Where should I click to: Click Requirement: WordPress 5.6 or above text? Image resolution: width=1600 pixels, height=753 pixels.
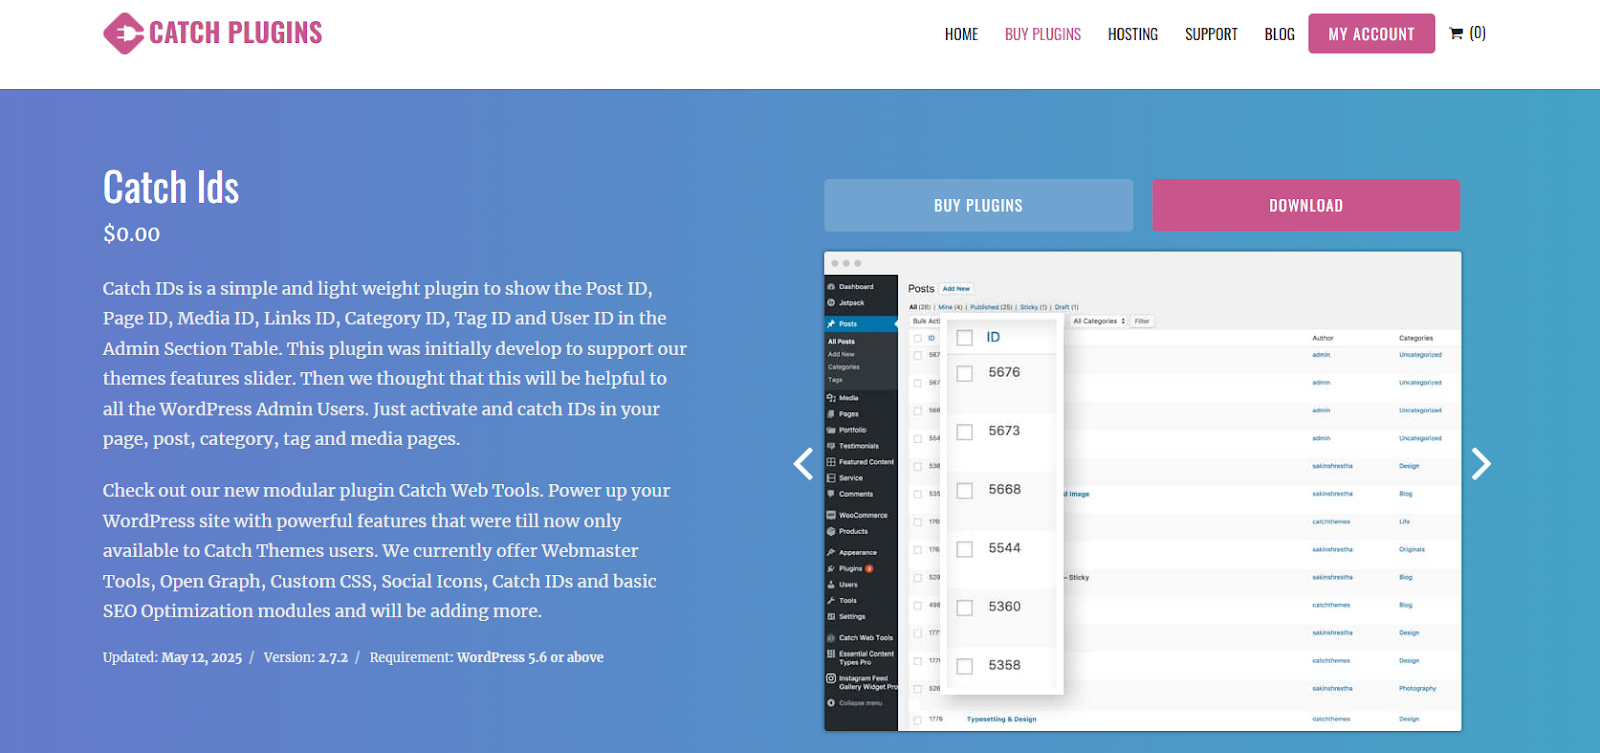click(x=487, y=657)
